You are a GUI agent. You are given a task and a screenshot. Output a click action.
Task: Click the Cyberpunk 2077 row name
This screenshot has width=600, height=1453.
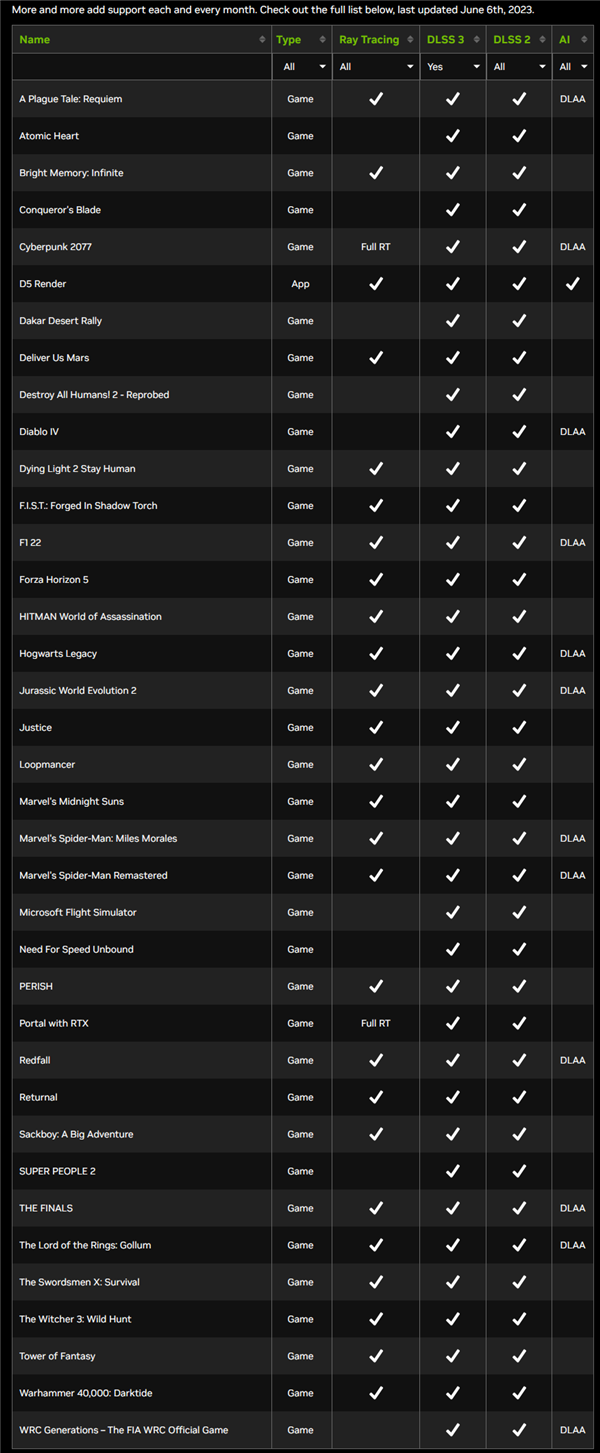tap(56, 247)
